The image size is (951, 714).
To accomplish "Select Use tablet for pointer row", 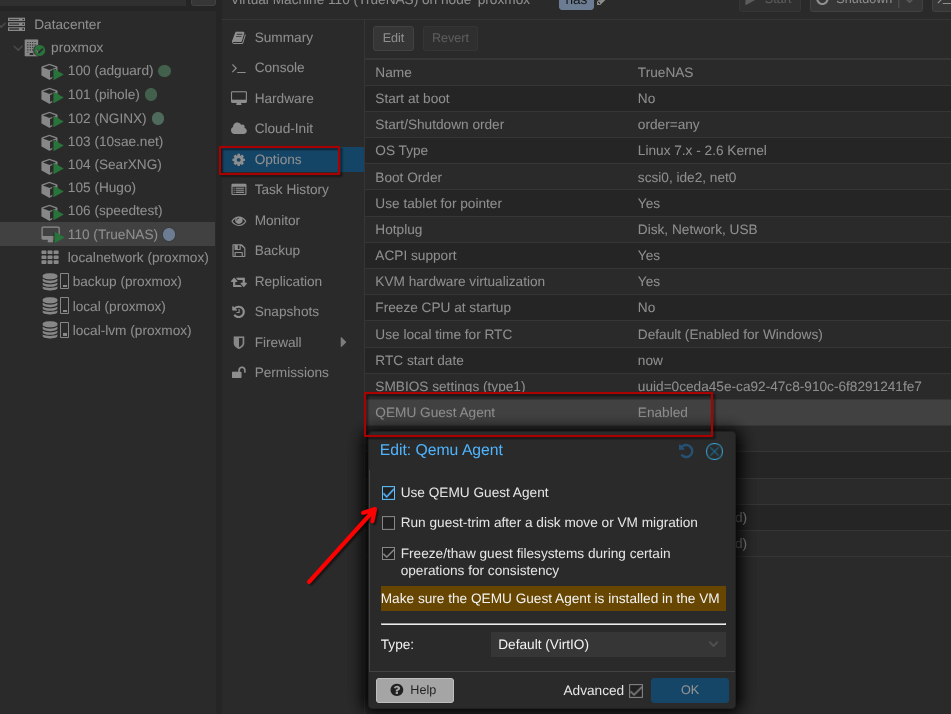I will click(657, 203).
